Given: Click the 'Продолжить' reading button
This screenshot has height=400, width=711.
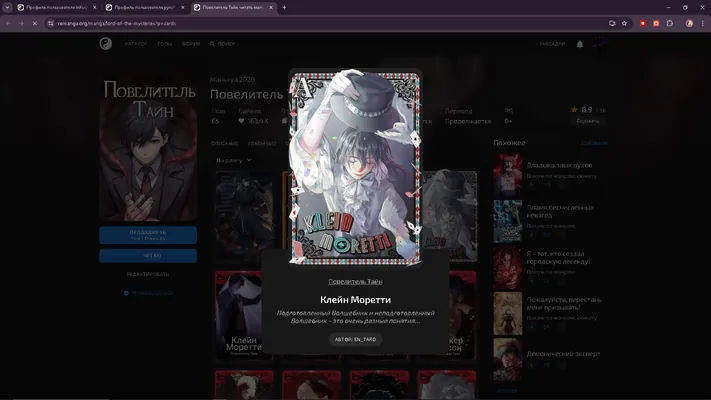Looking at the screenshot, I should pos(148,235).
